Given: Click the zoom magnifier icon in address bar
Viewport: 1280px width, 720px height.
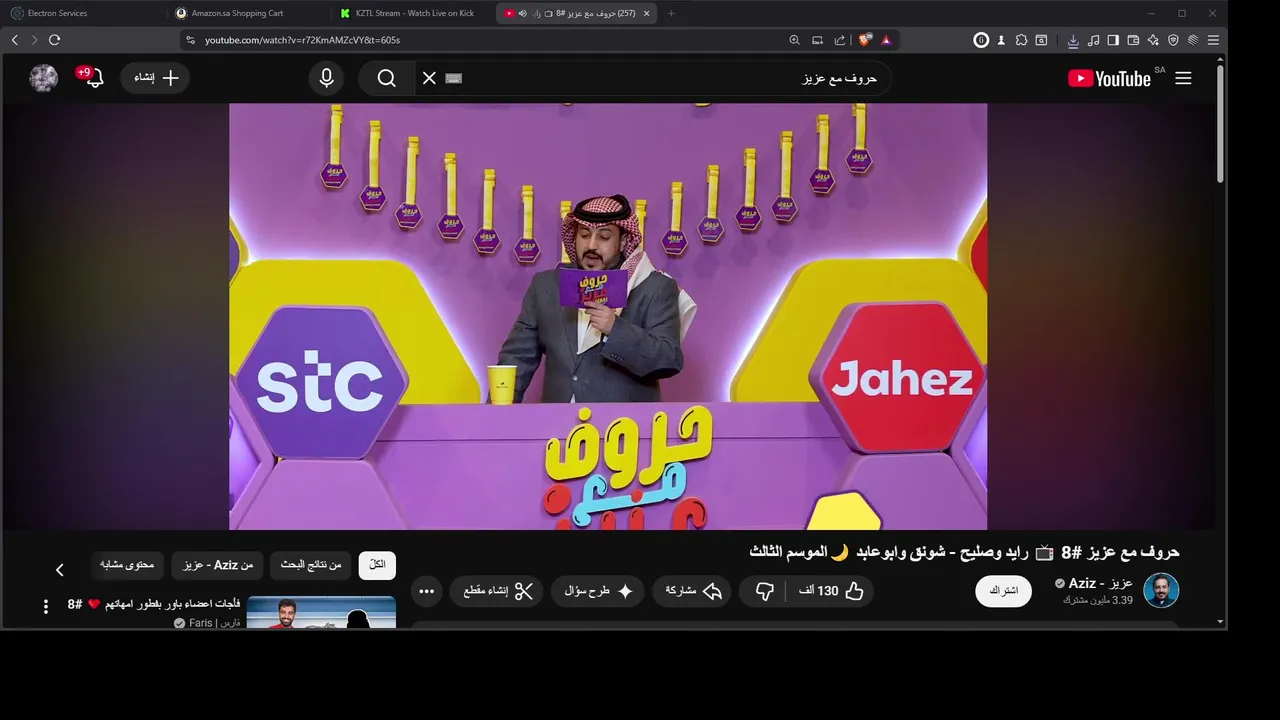Looking at the screenshot, I should 794,40.
